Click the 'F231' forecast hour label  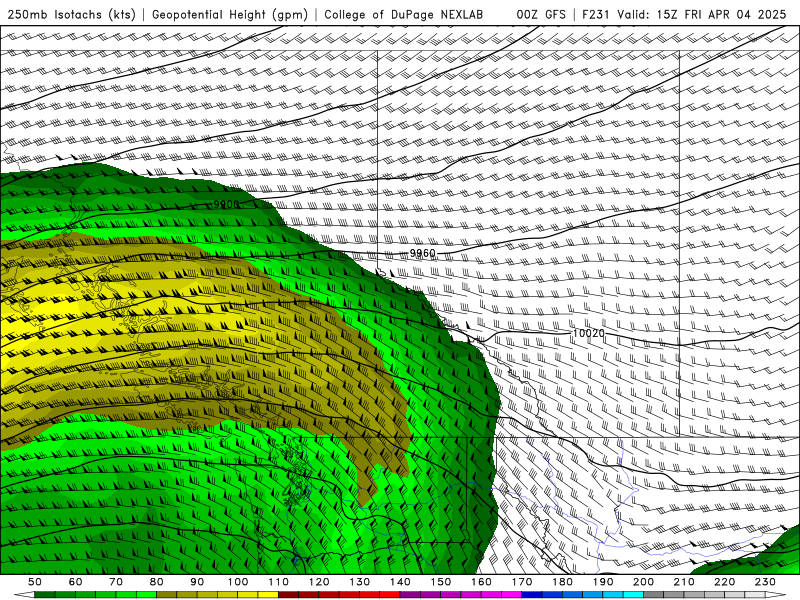596,14
